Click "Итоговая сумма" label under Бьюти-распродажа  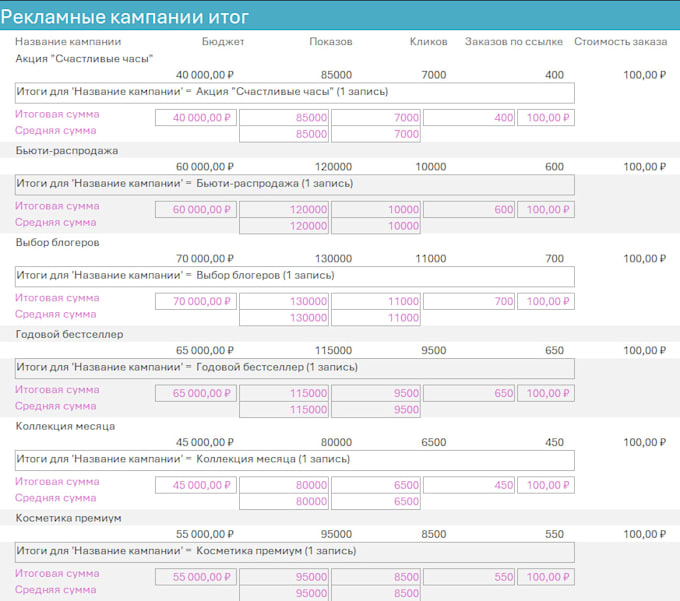[57, 206]
